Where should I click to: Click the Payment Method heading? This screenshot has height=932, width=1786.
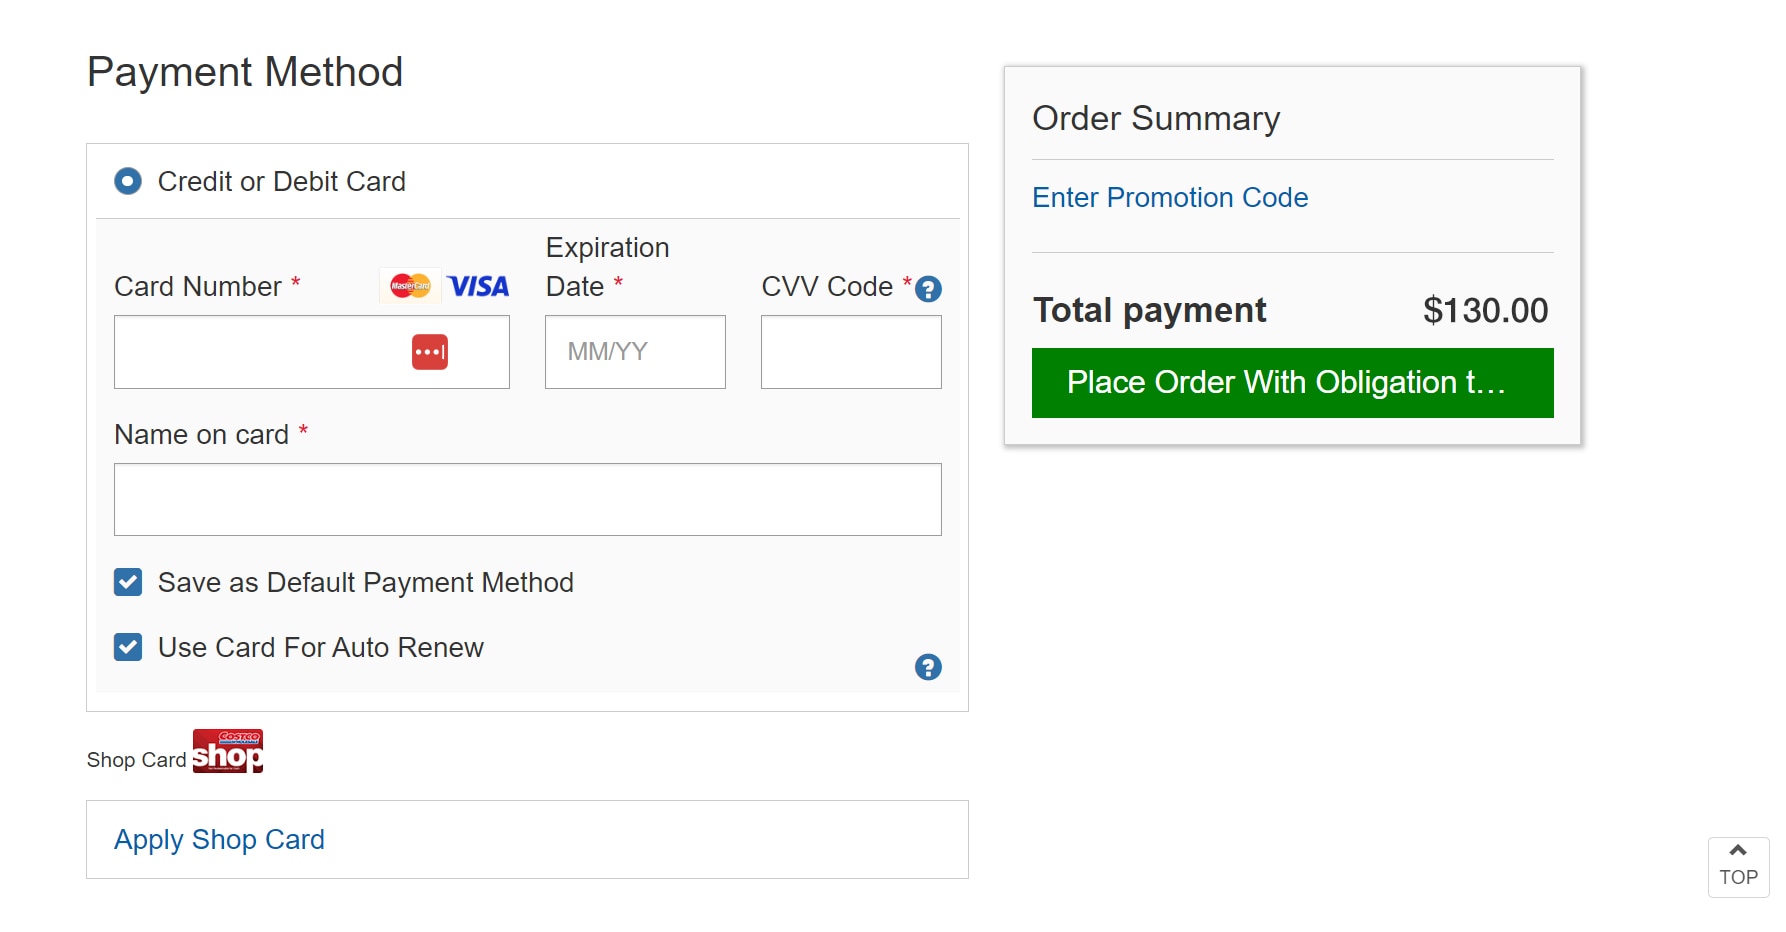coord(245,72)
